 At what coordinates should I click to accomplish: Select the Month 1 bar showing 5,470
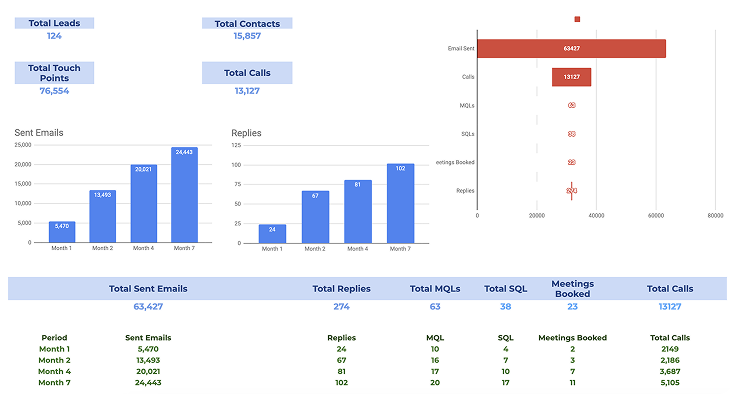tap(62, 231)
